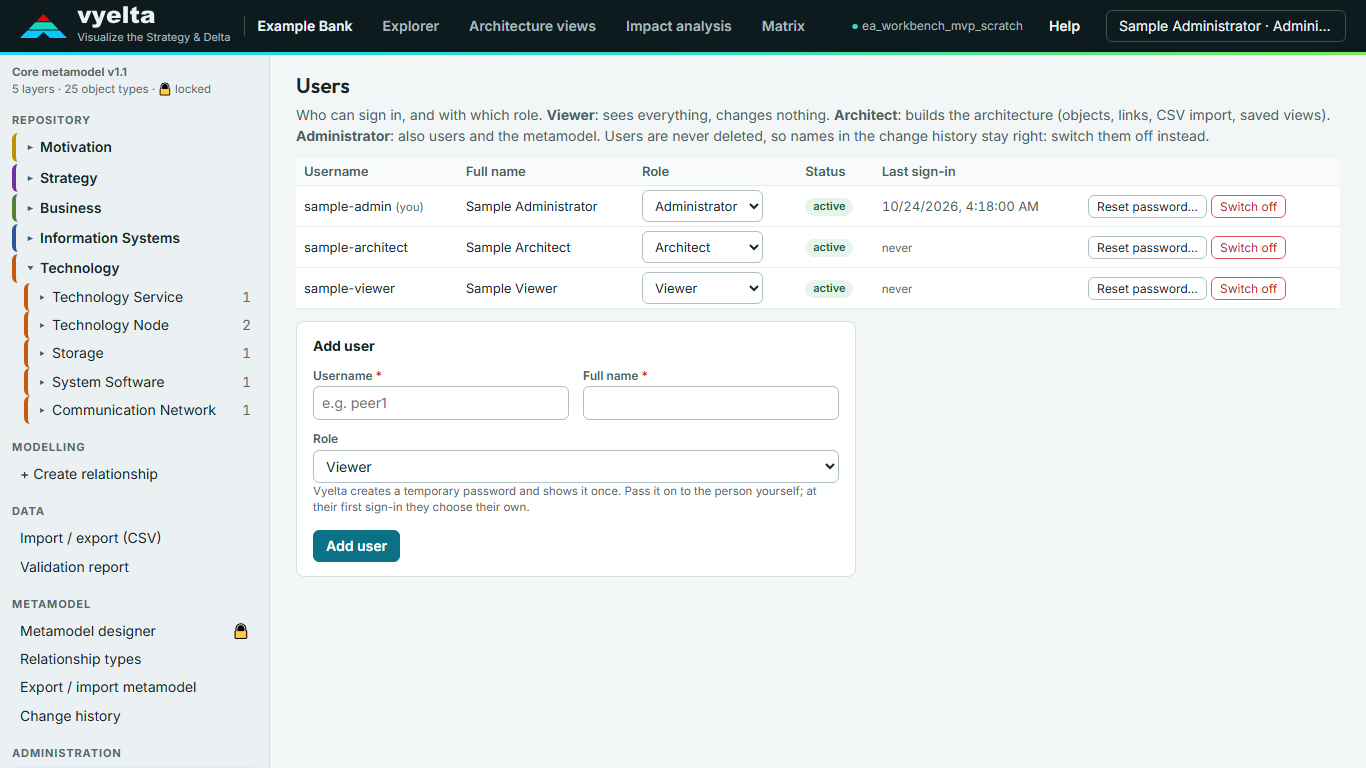Expand the Technology Service node
1366x768 pixels.
pos(42,297)
